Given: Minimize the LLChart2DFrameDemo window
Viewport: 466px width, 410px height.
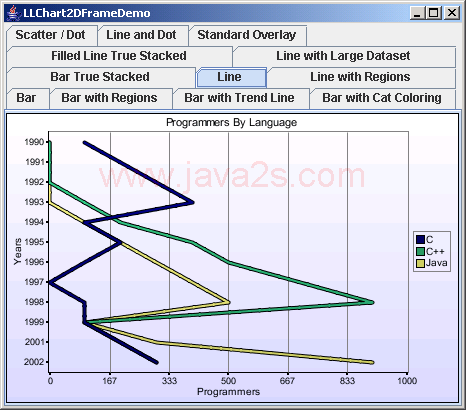Looking at the screenshot, I should coord(417,13).
